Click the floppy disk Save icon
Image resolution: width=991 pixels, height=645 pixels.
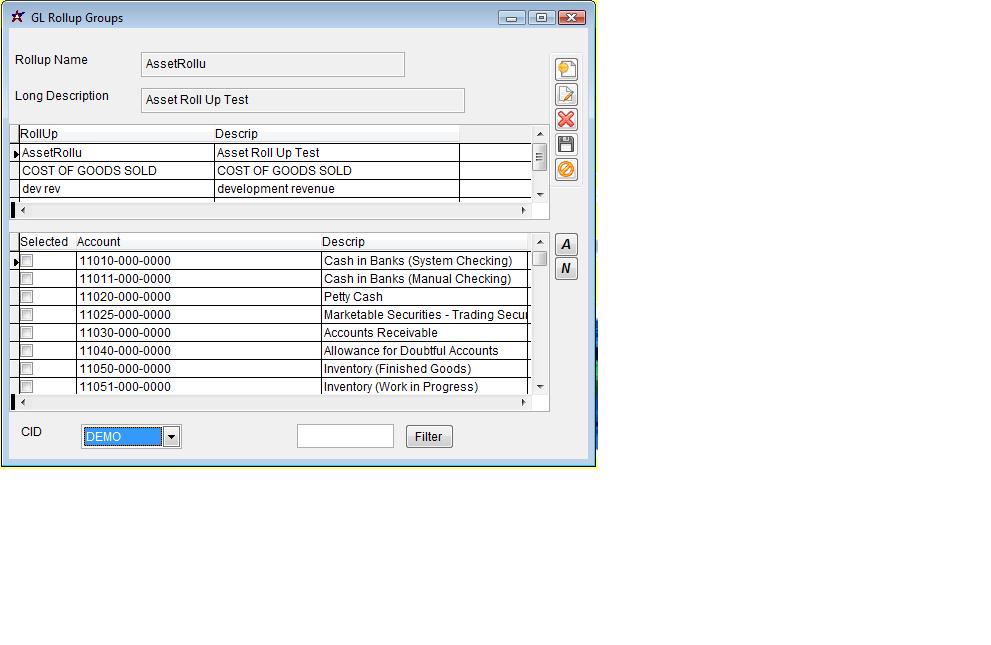566,145
